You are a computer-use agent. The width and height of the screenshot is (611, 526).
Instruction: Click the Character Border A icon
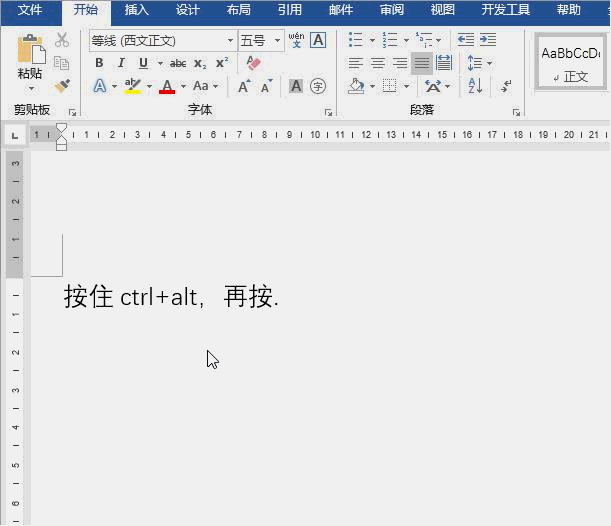tap(318, 40)
